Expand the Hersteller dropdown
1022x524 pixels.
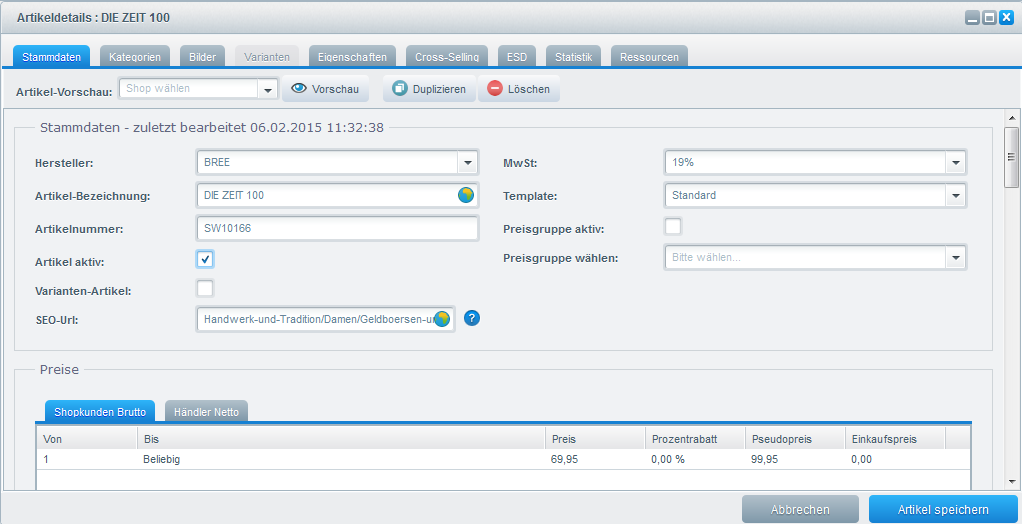[468, 162]
